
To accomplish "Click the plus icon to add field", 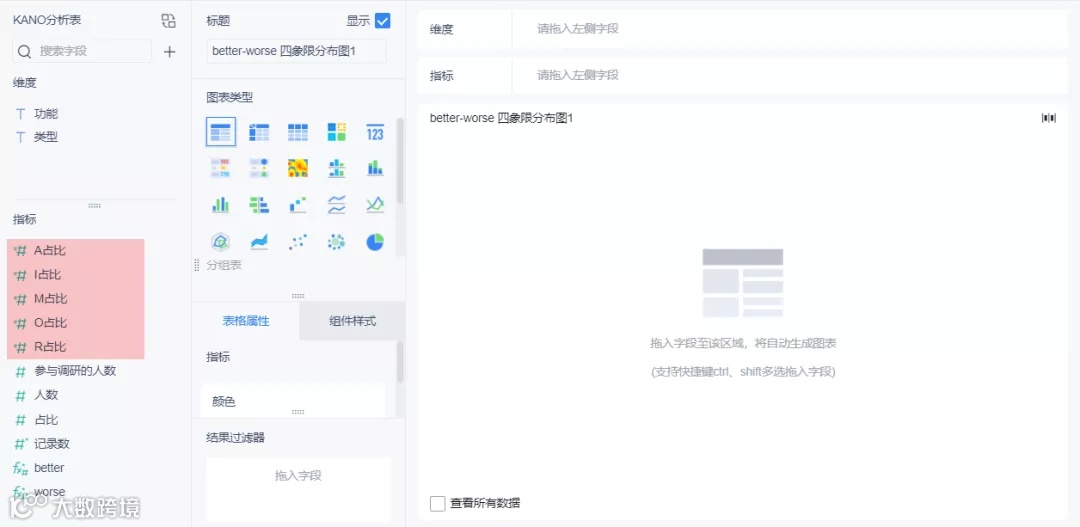I will tap(169, 52).
